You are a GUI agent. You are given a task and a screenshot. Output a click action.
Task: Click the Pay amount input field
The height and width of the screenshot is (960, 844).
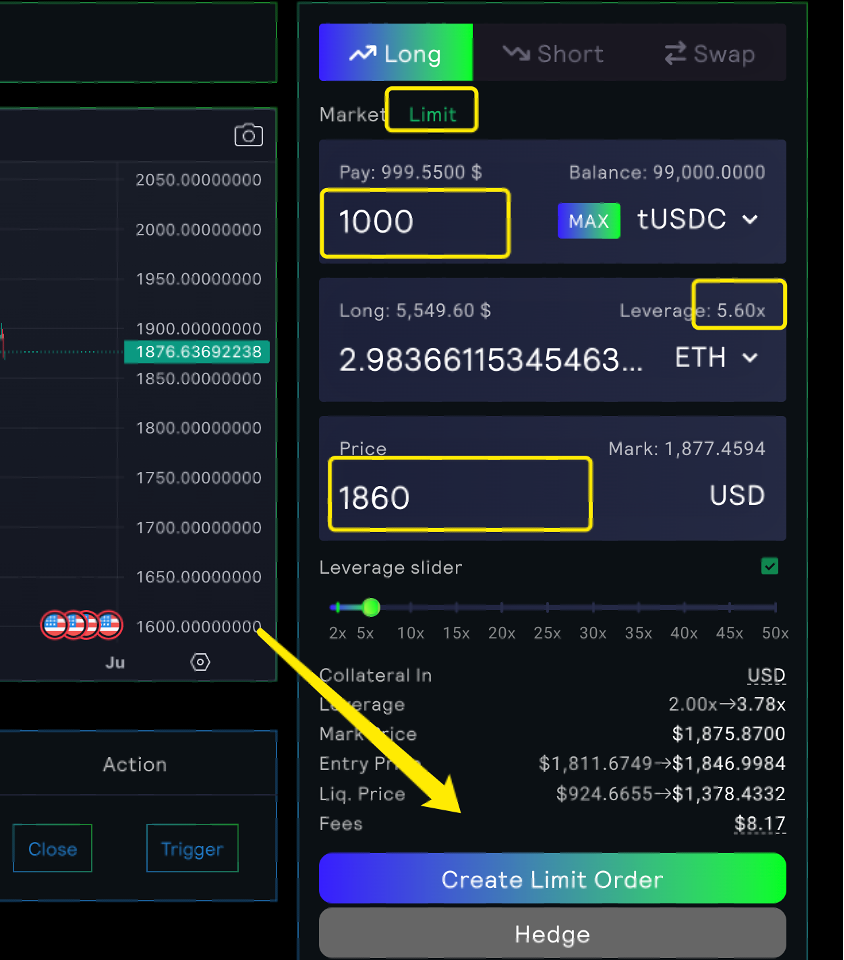(x=415, y=222)
